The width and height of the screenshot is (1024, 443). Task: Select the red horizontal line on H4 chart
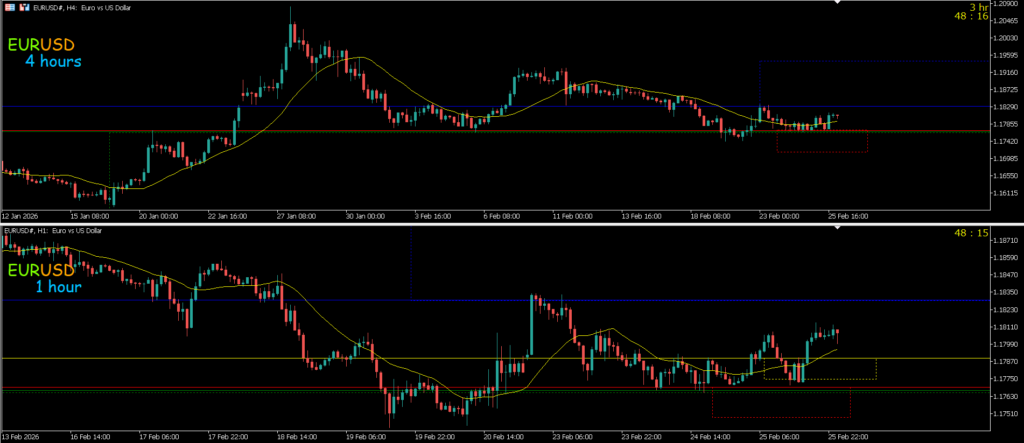[x=300, y=131]
